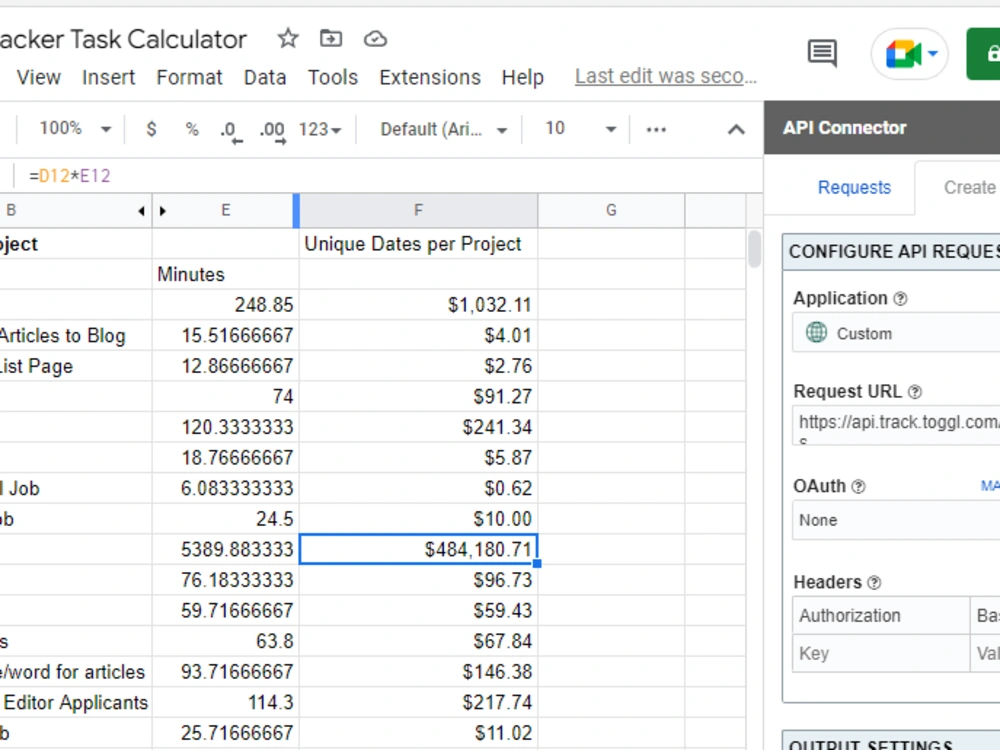Select cell with $217.74
Image resolution: width=1000 pixels, height=750 pixels.
click(x=418, y=703)
